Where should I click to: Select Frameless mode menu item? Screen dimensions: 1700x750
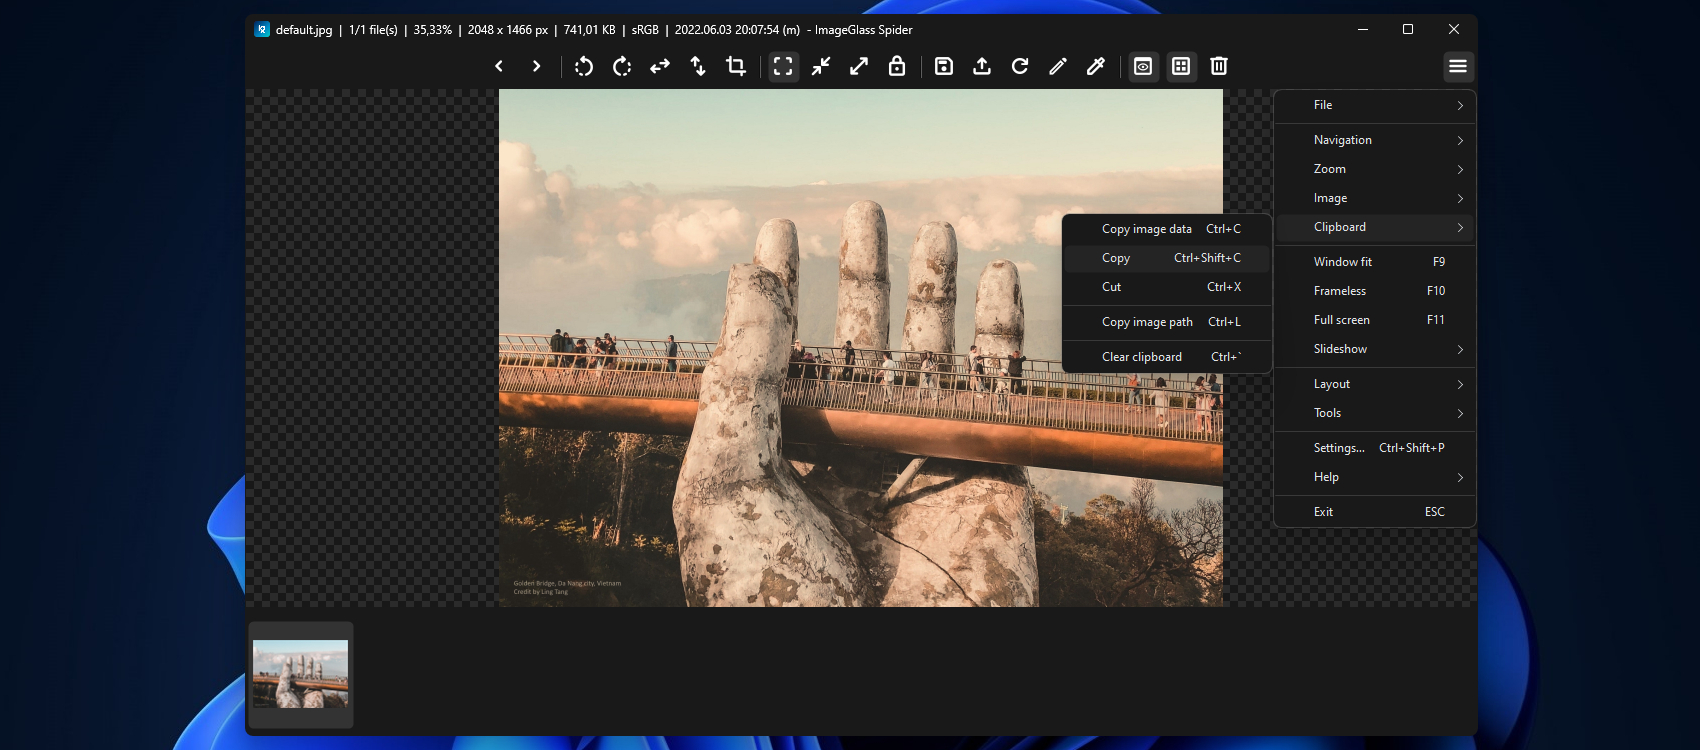tap(1375, 291)
